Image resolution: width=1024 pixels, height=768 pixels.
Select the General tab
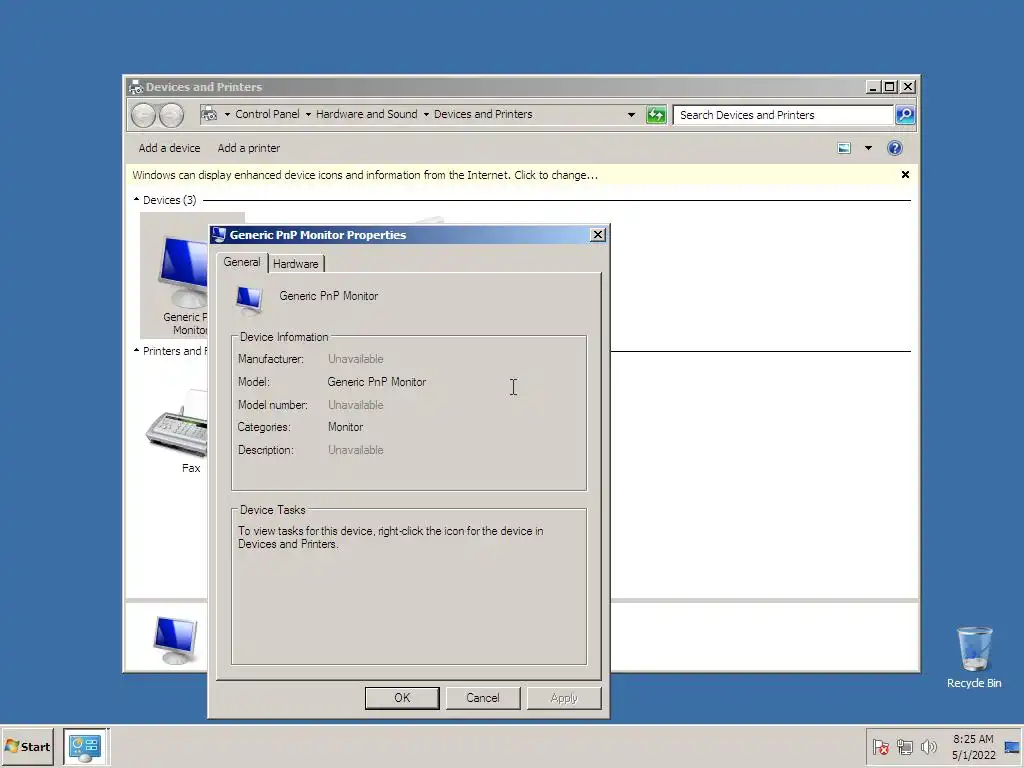[x=242, y=262]
